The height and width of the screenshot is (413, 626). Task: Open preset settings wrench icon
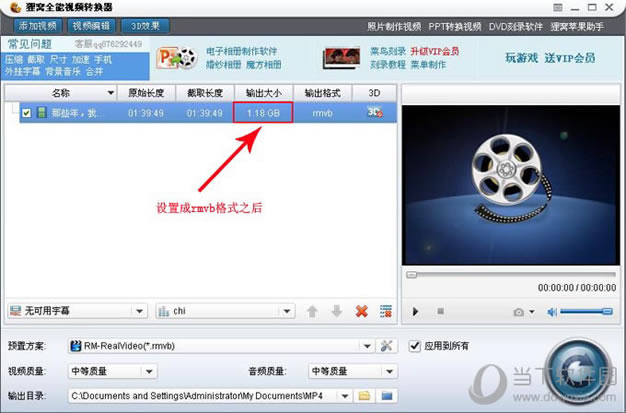387,346
